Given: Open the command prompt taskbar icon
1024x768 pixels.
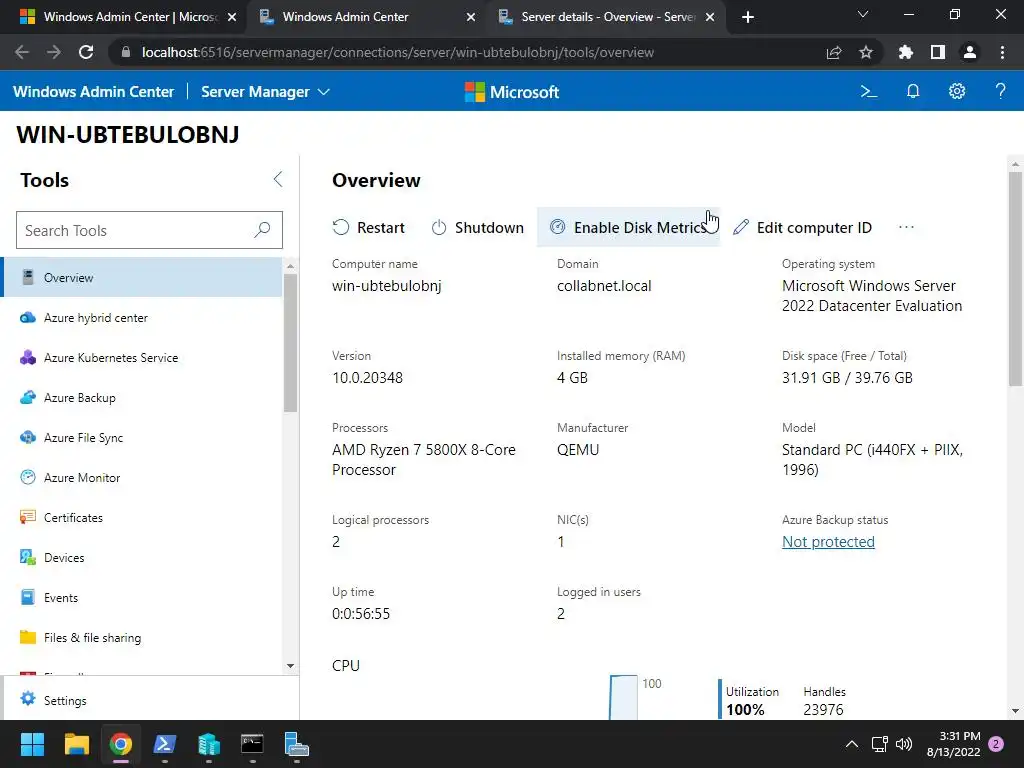Looking at the screenshot, I should [252, 744].
